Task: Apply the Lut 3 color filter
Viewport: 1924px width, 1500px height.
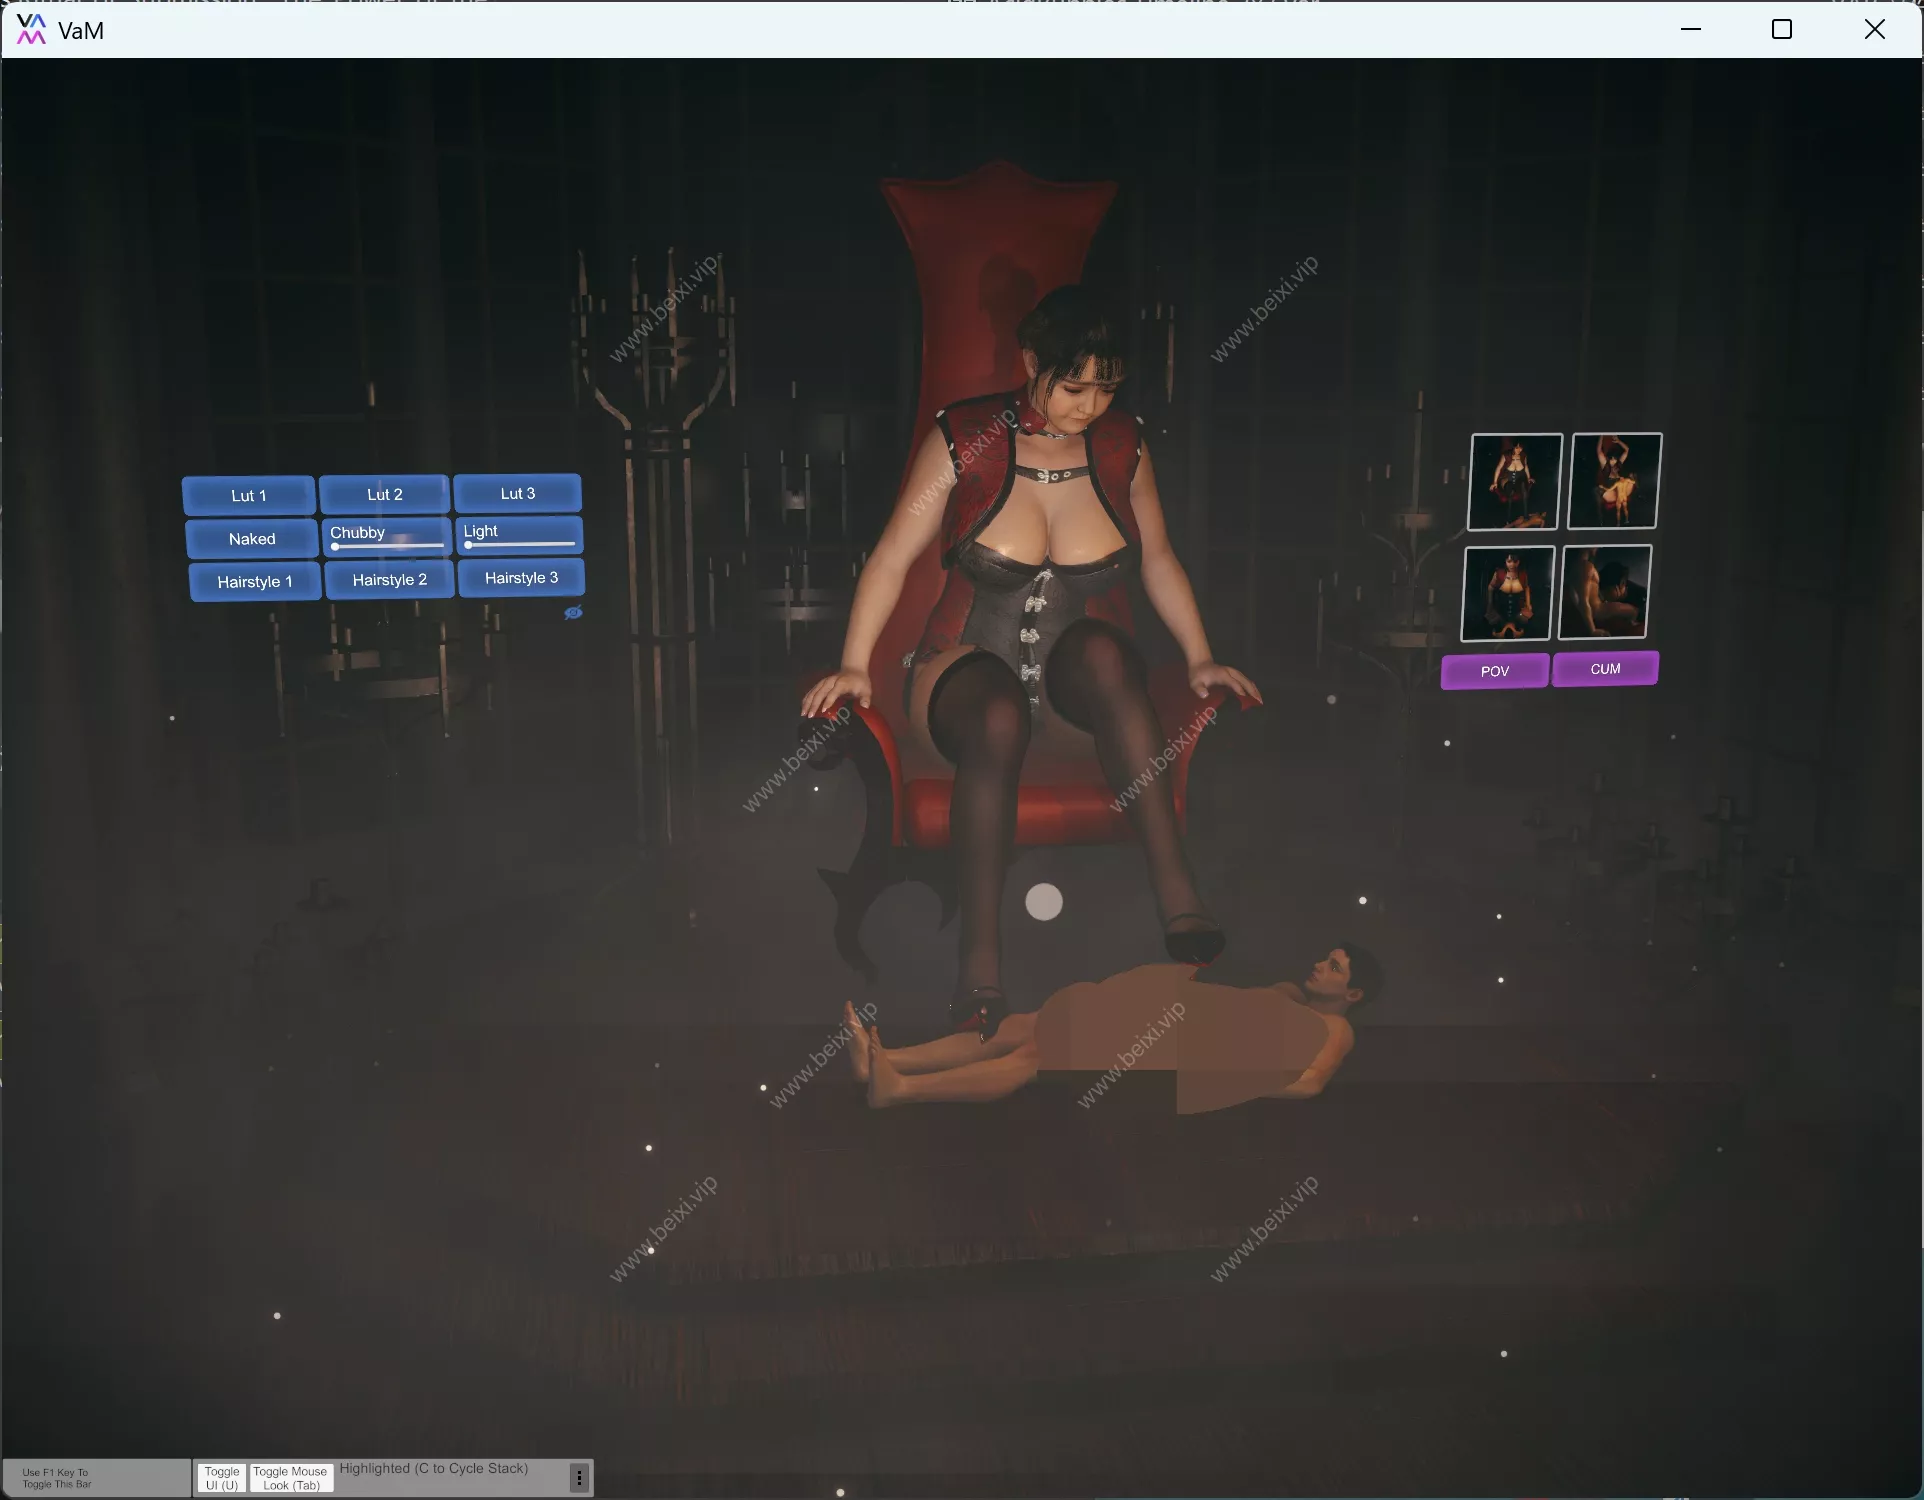Action: tap(517, 493)
